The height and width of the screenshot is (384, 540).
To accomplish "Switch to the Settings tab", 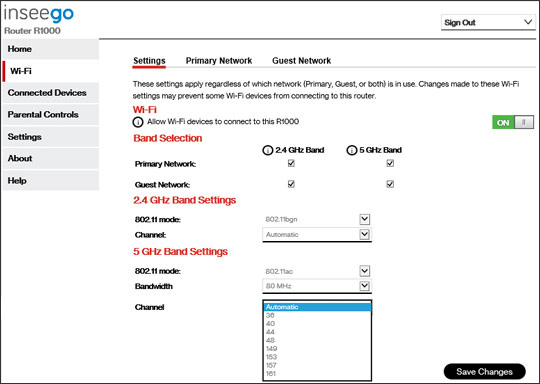I will [149, 61].
